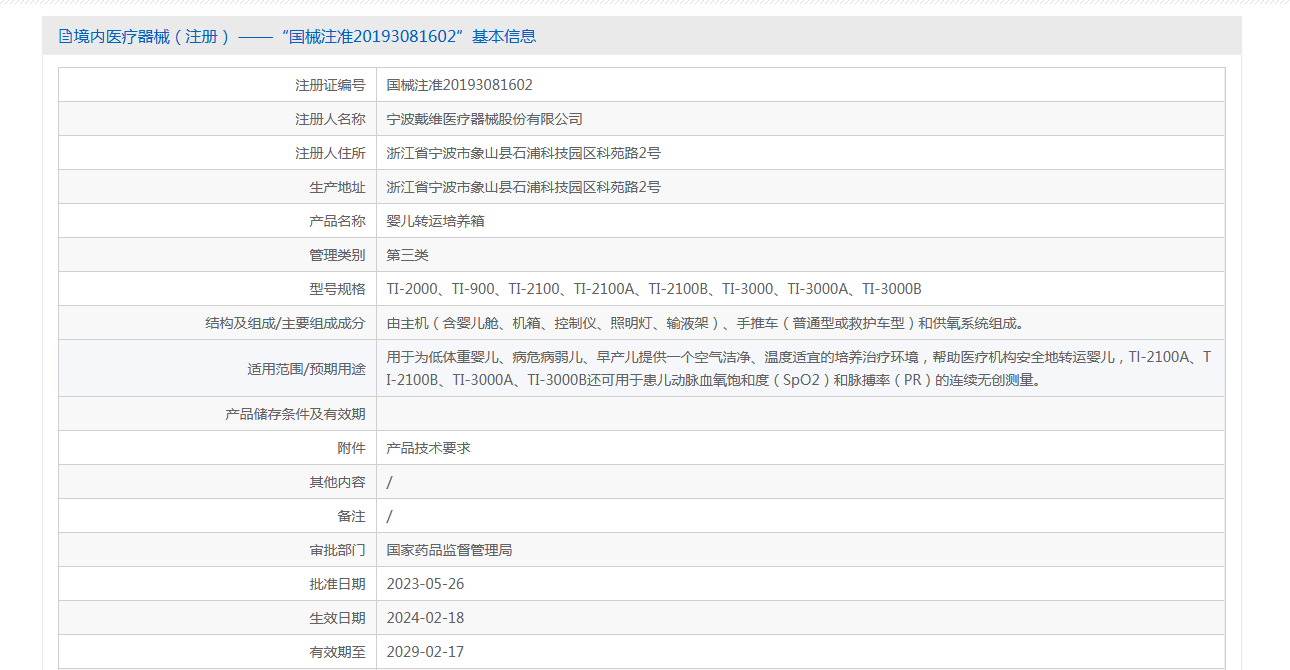Click the document icon beside 境内医疗器械 heading
Image resolution: width=1290 pixels, height=670 pixels.
(65, 37)
